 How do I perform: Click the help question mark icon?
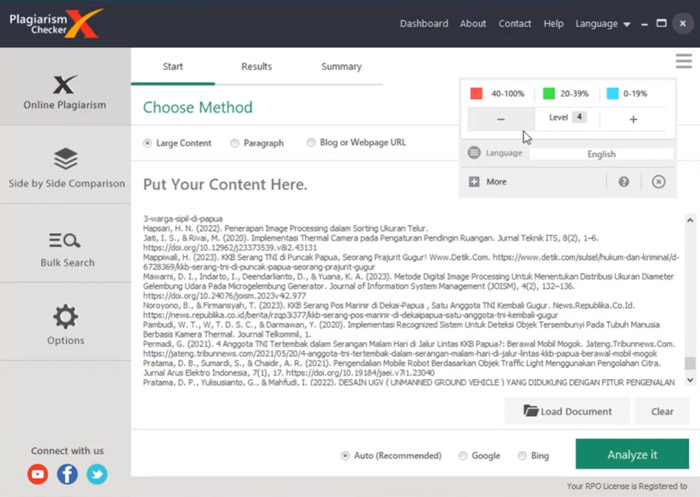[x=624, y=182]
